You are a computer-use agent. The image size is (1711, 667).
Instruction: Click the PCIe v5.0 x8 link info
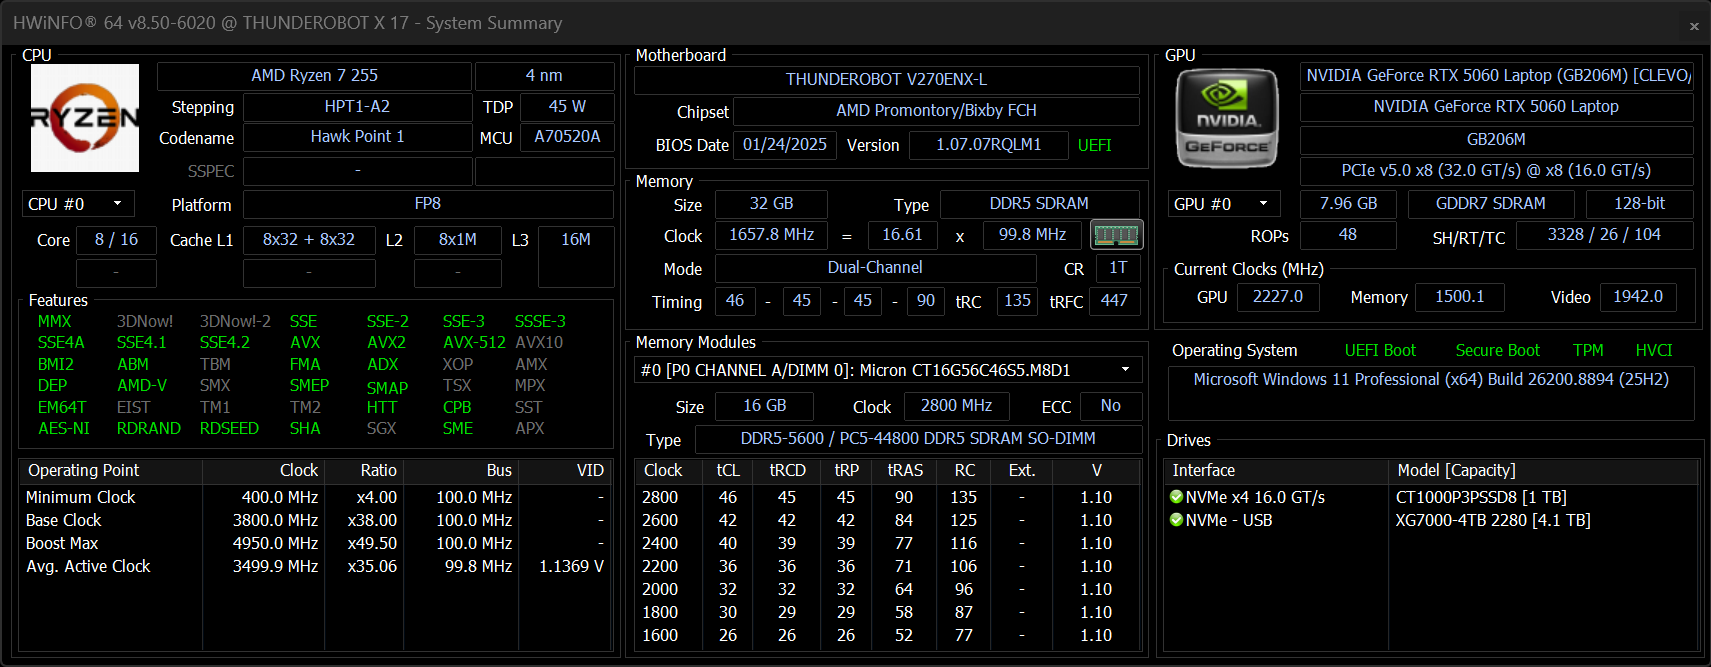point(1496,171)
